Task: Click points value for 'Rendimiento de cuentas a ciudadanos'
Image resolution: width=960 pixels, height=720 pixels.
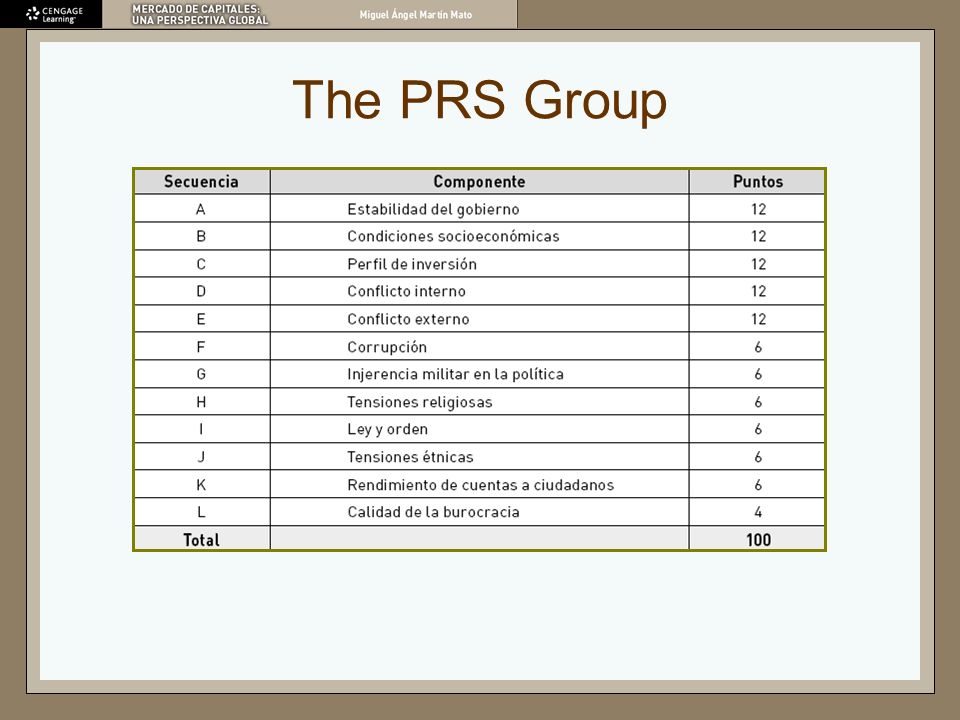Action: [758, 485]
